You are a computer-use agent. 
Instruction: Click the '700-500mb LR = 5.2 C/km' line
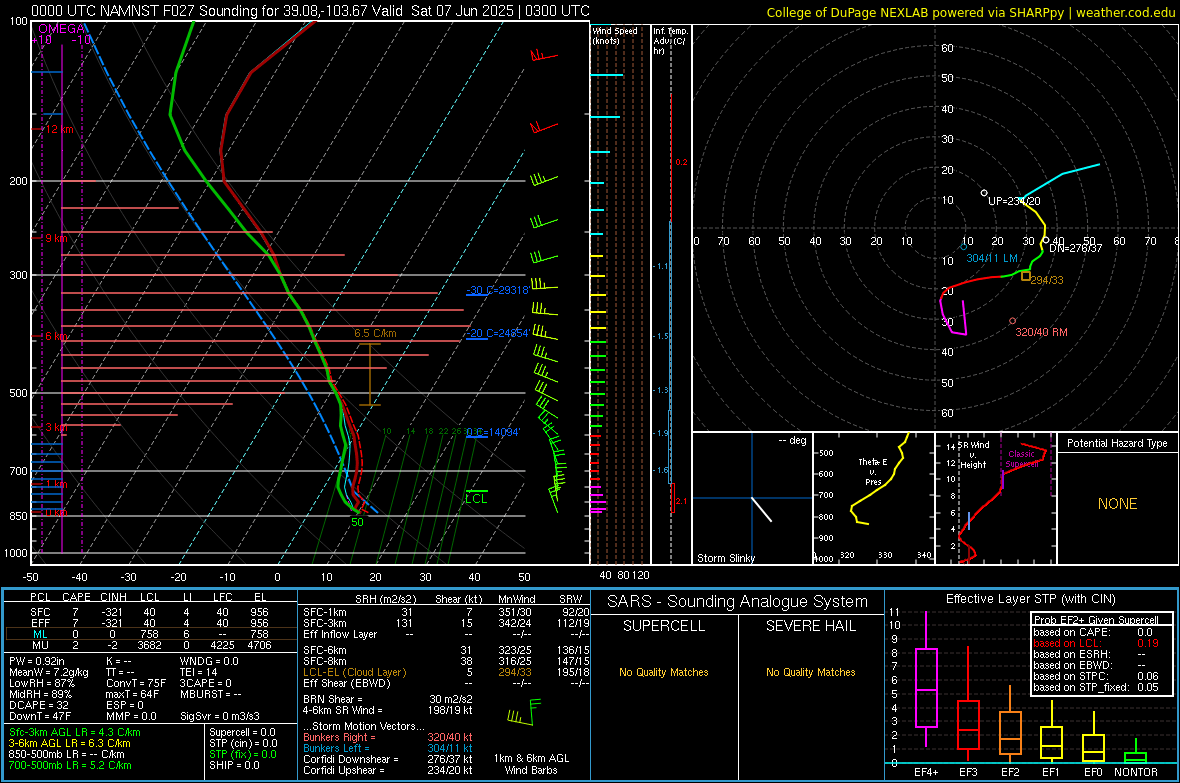69,765
